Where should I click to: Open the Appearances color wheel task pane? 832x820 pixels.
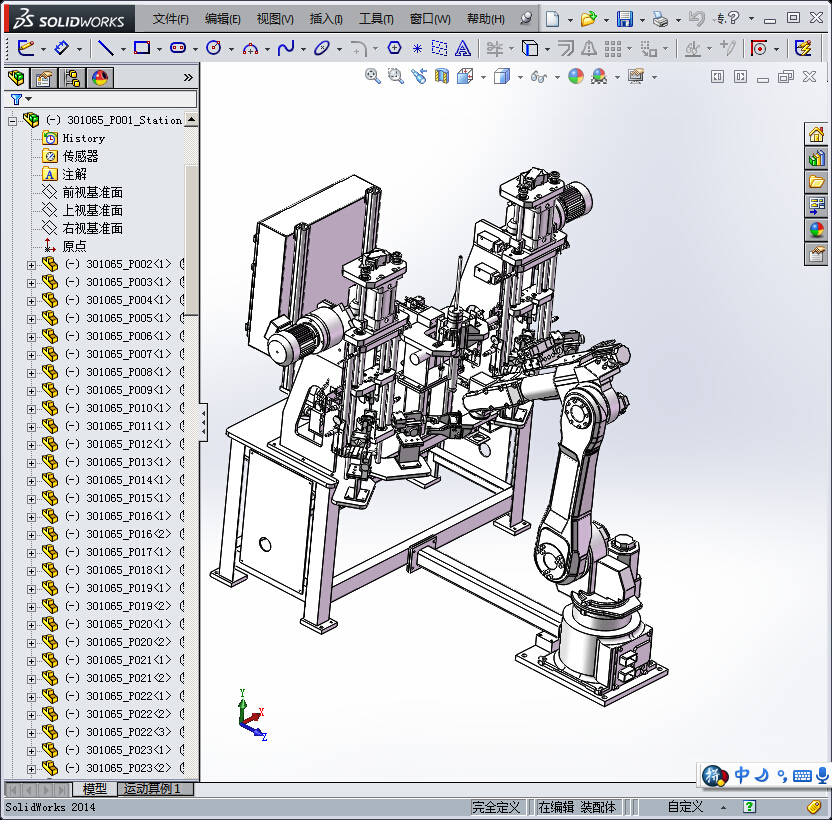(x=817, y=229)
